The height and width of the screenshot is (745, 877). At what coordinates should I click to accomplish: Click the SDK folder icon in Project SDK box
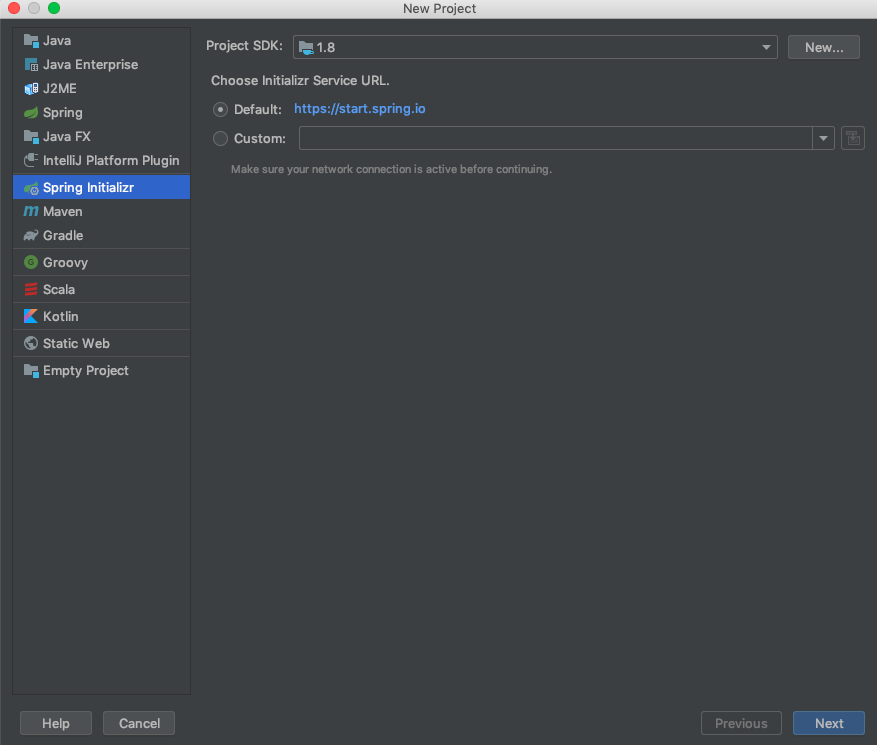tap(306, 48)
